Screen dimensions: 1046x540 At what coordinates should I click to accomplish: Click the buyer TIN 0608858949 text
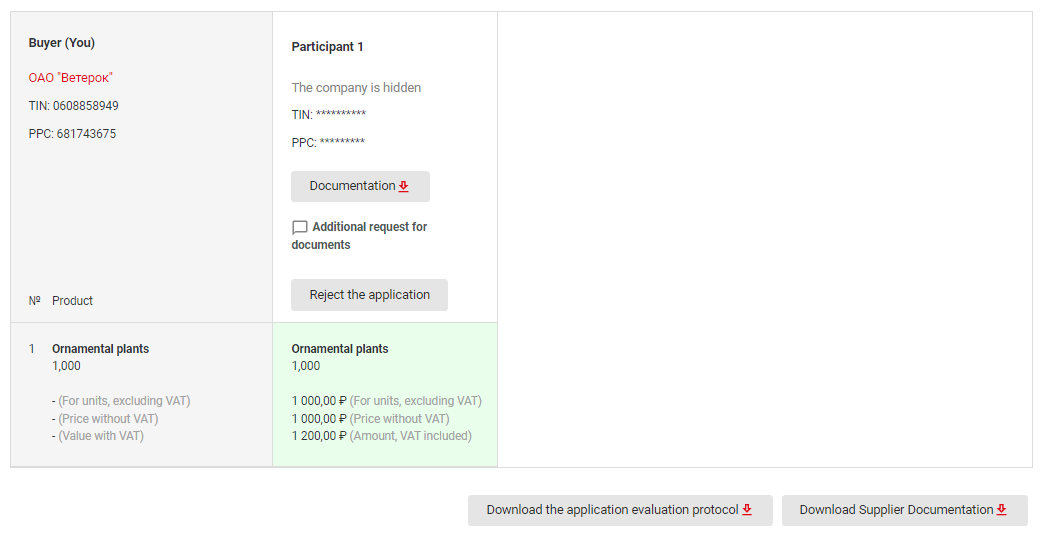(73, 106)
